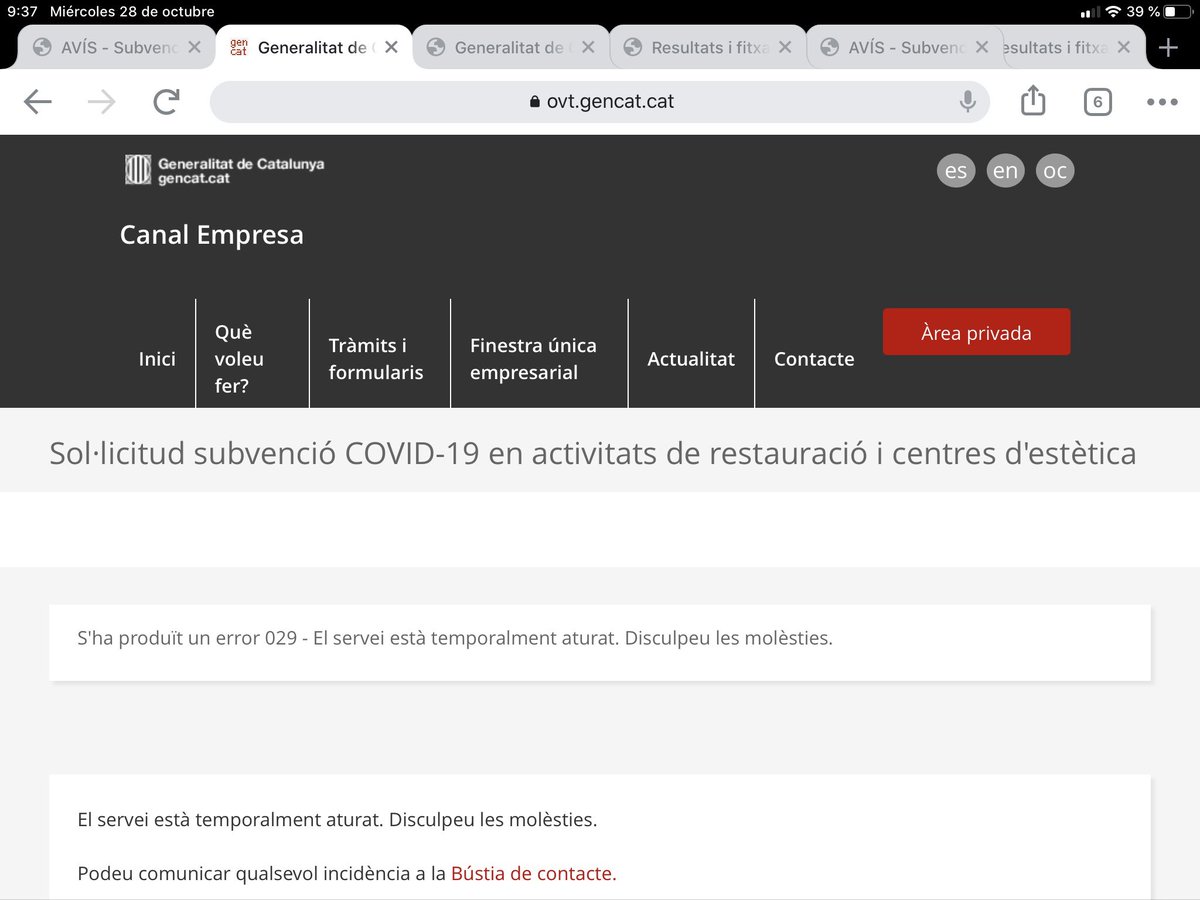Screen dimensions: 1200x900
Task: Close the active Generalitat de tab
Action: [x=391, y=47]
